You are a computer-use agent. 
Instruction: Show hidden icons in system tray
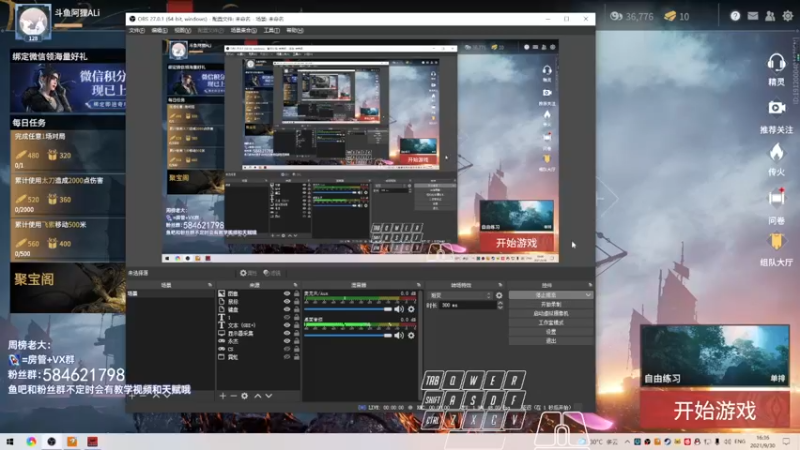(627, 441)
